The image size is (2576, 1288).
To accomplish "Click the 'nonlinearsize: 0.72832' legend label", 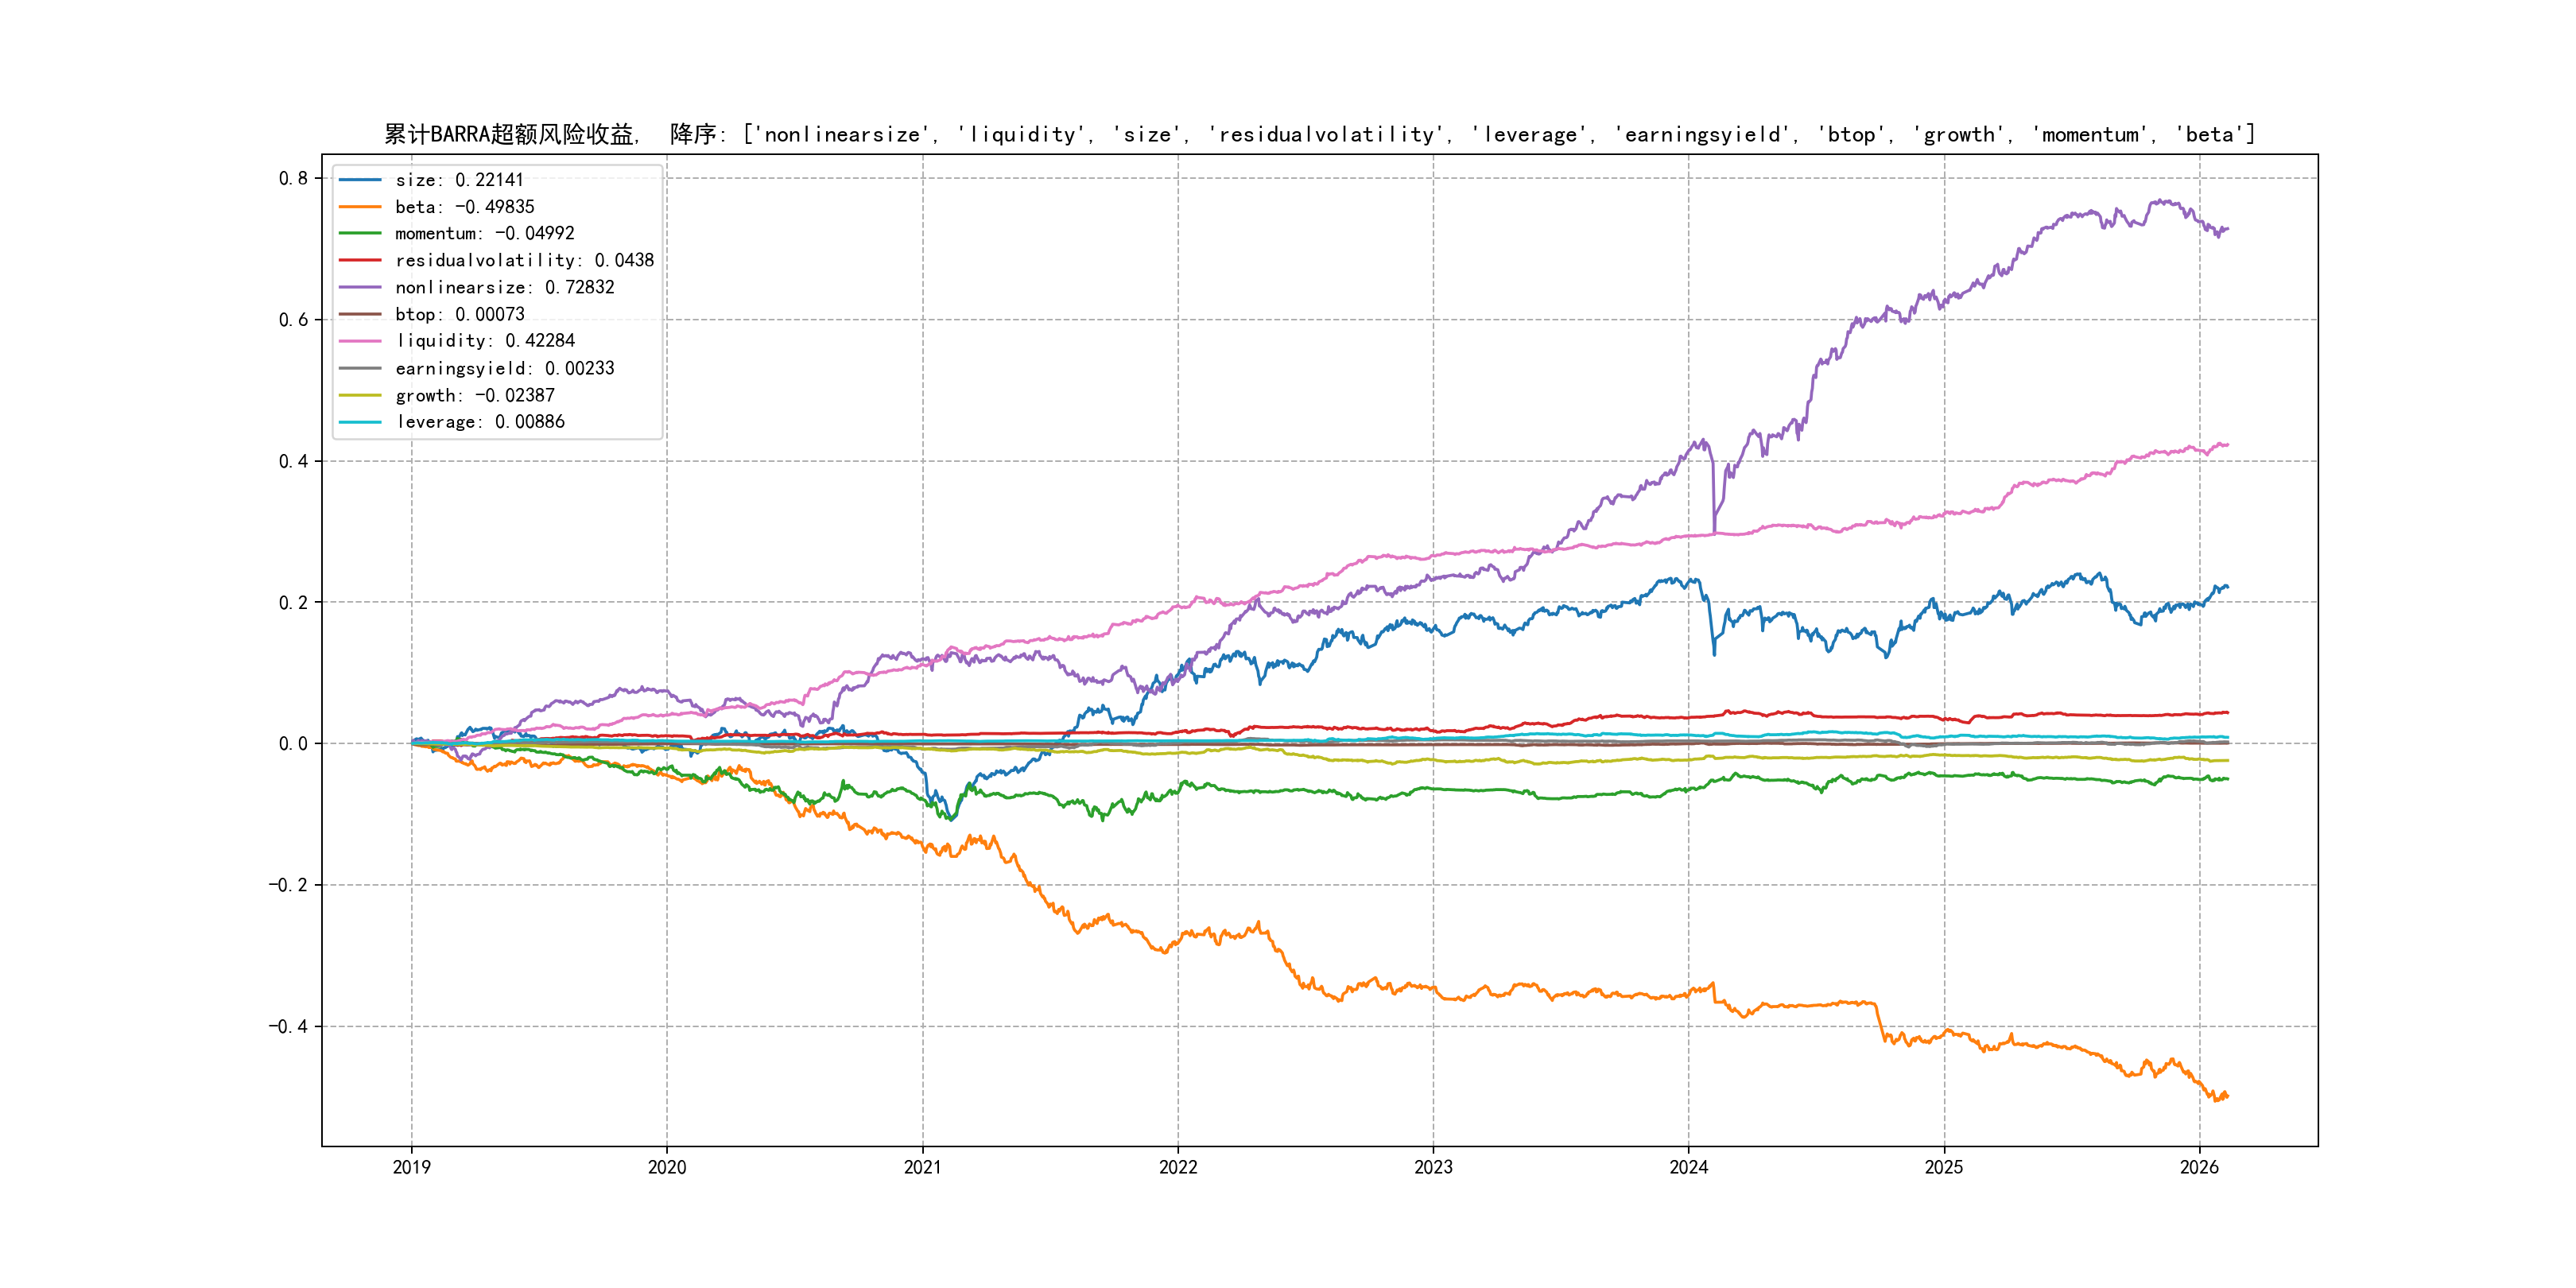I will tap(504, 287).
